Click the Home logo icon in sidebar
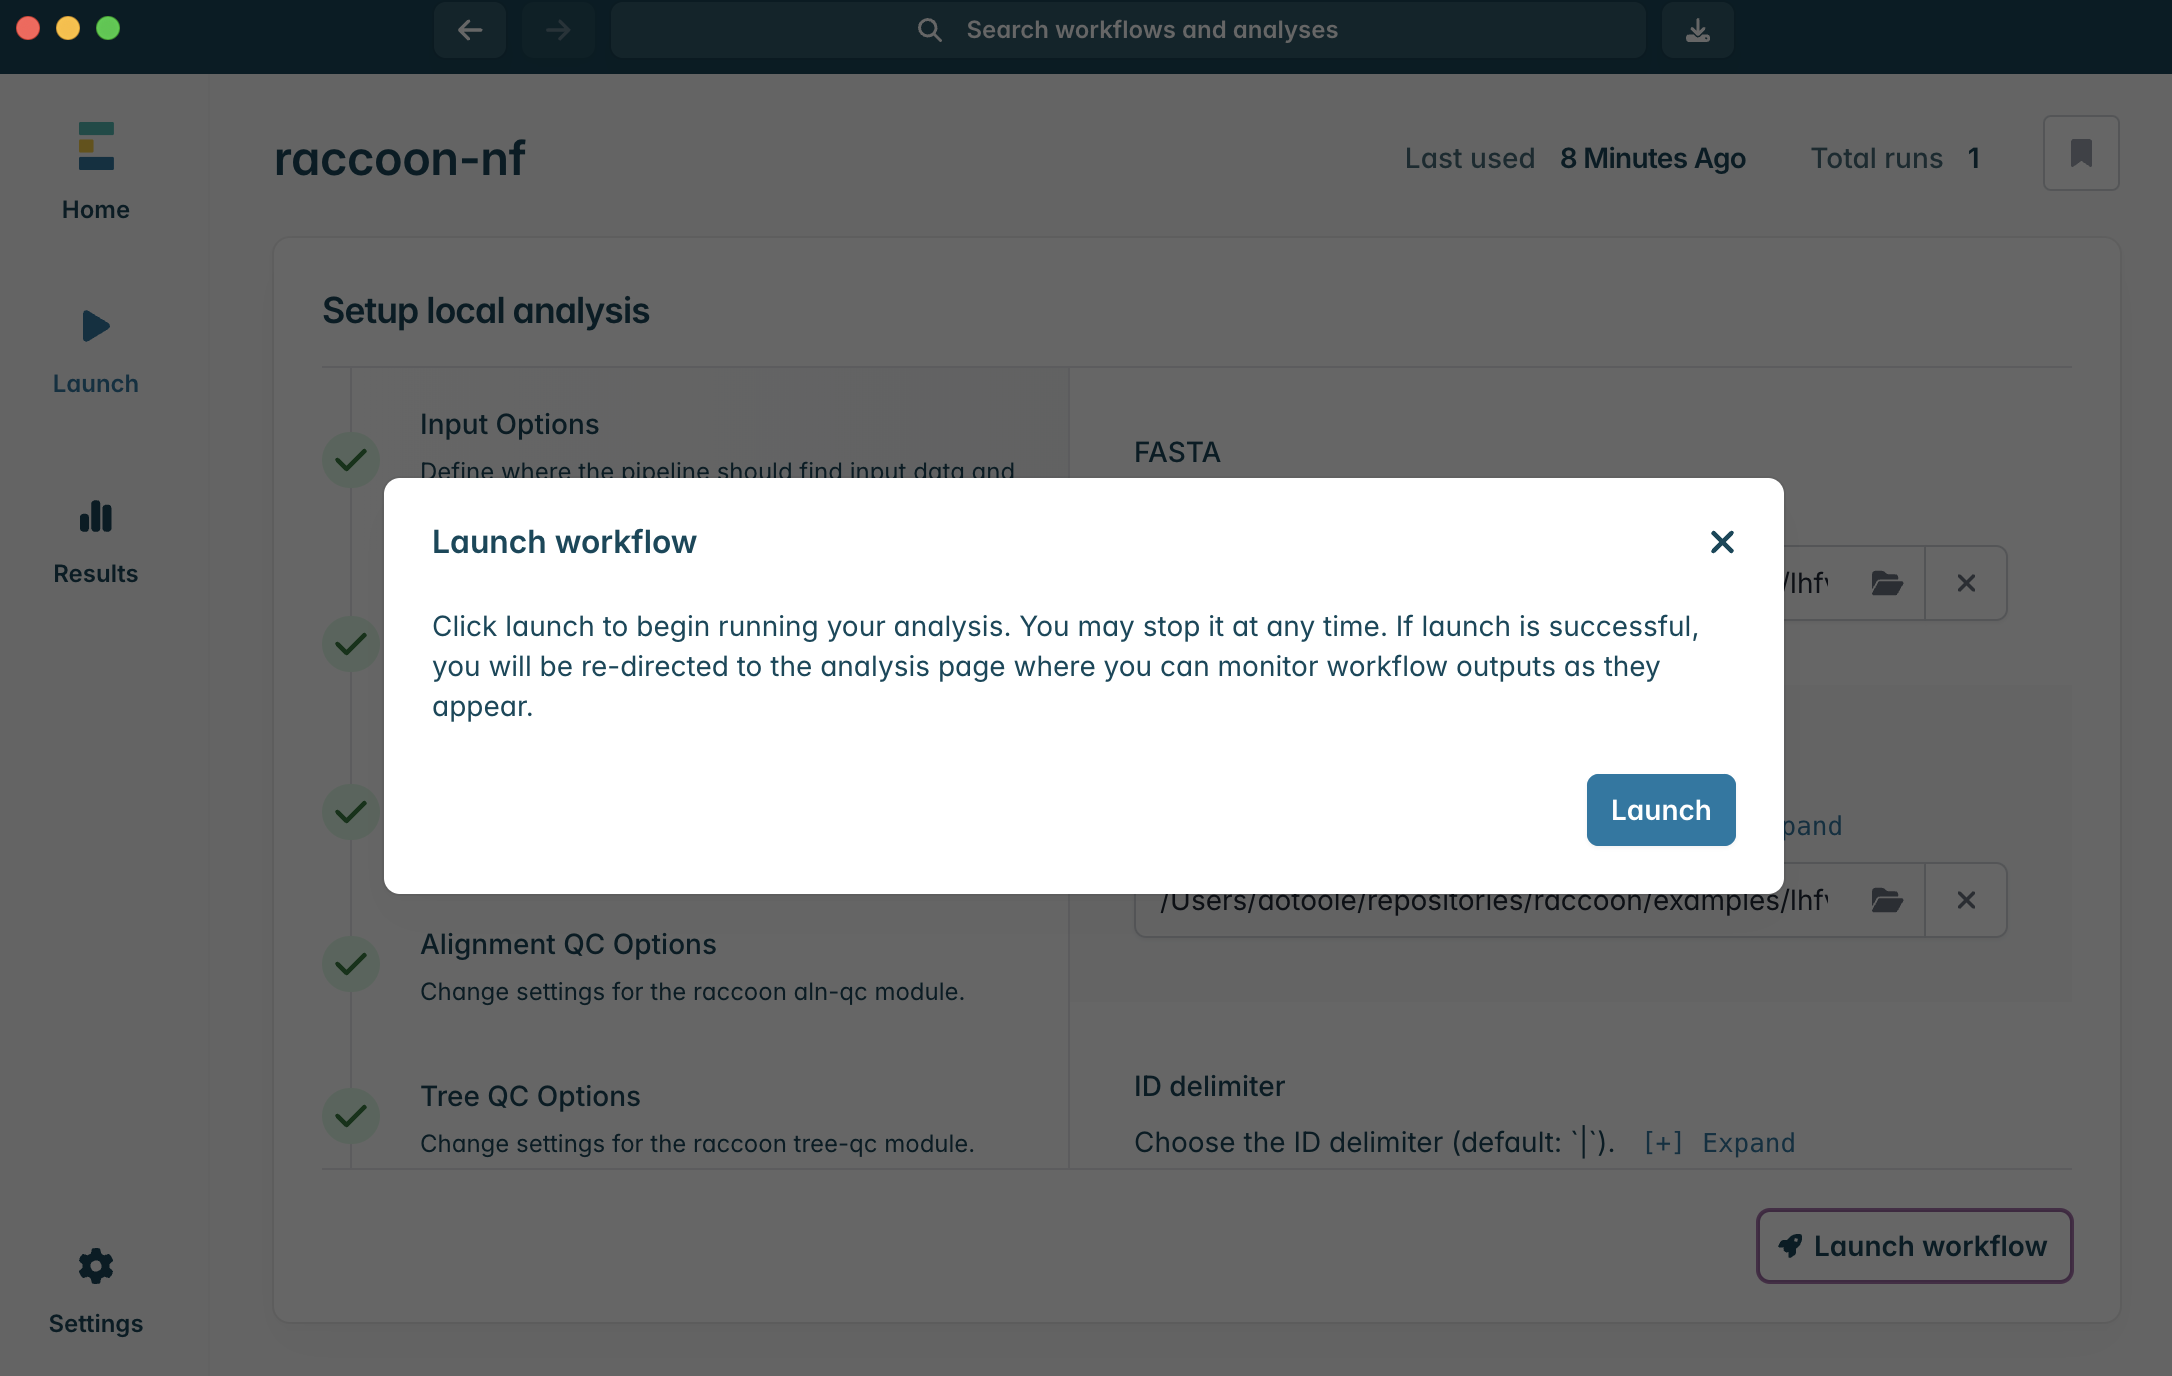2172x1376 pixels. [96, 146]
